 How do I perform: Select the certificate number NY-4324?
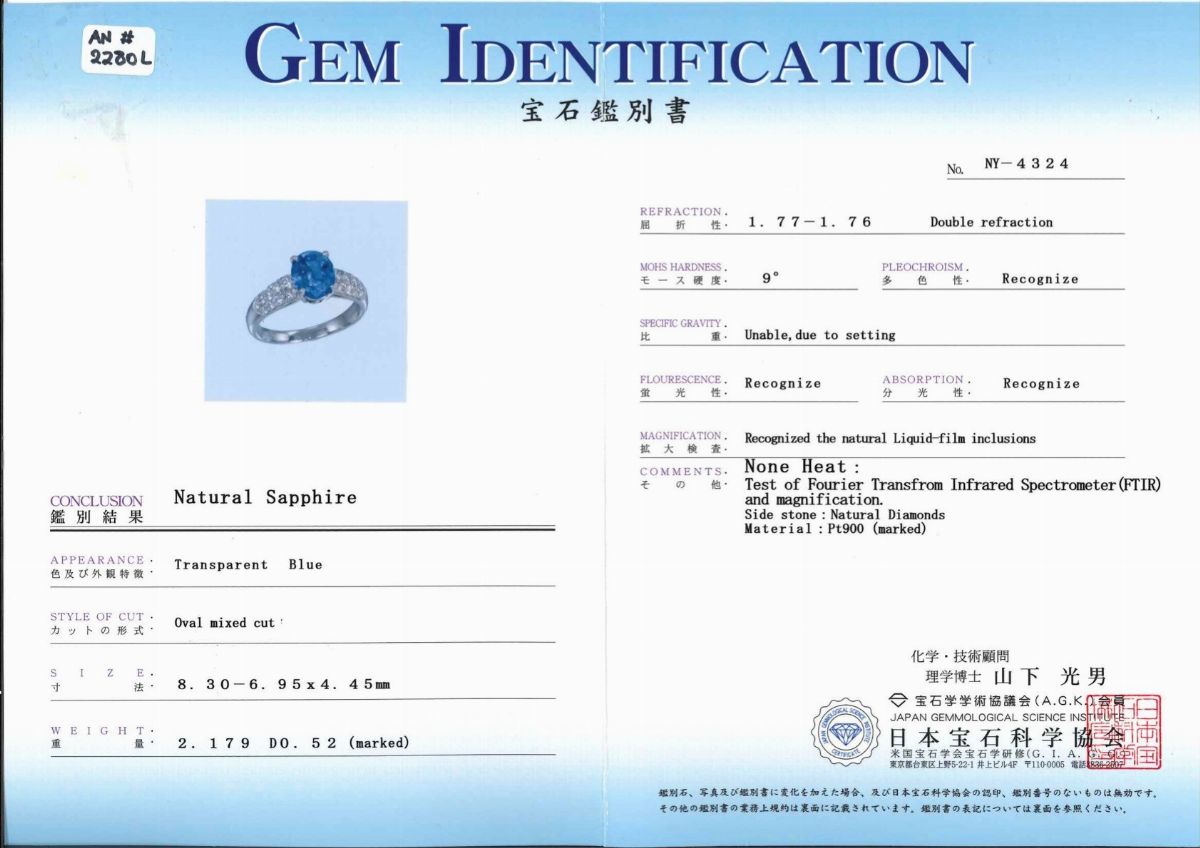1026,164
